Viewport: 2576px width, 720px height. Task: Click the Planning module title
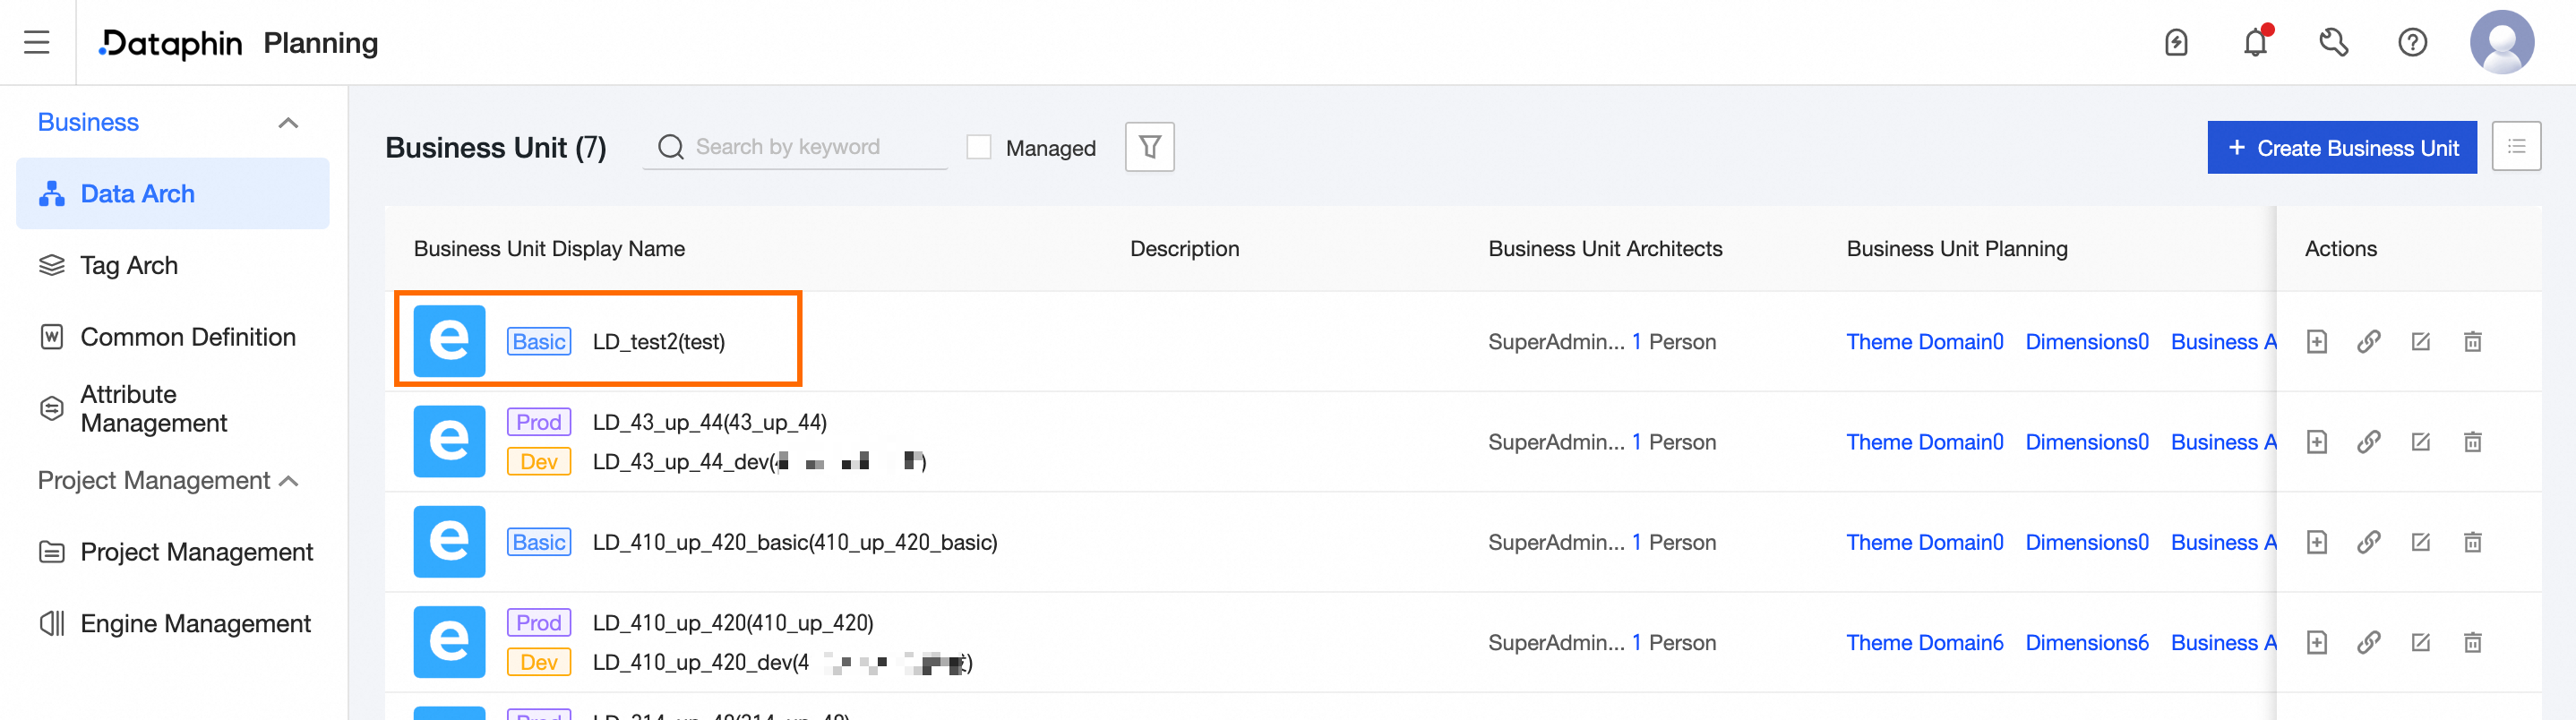321,43
